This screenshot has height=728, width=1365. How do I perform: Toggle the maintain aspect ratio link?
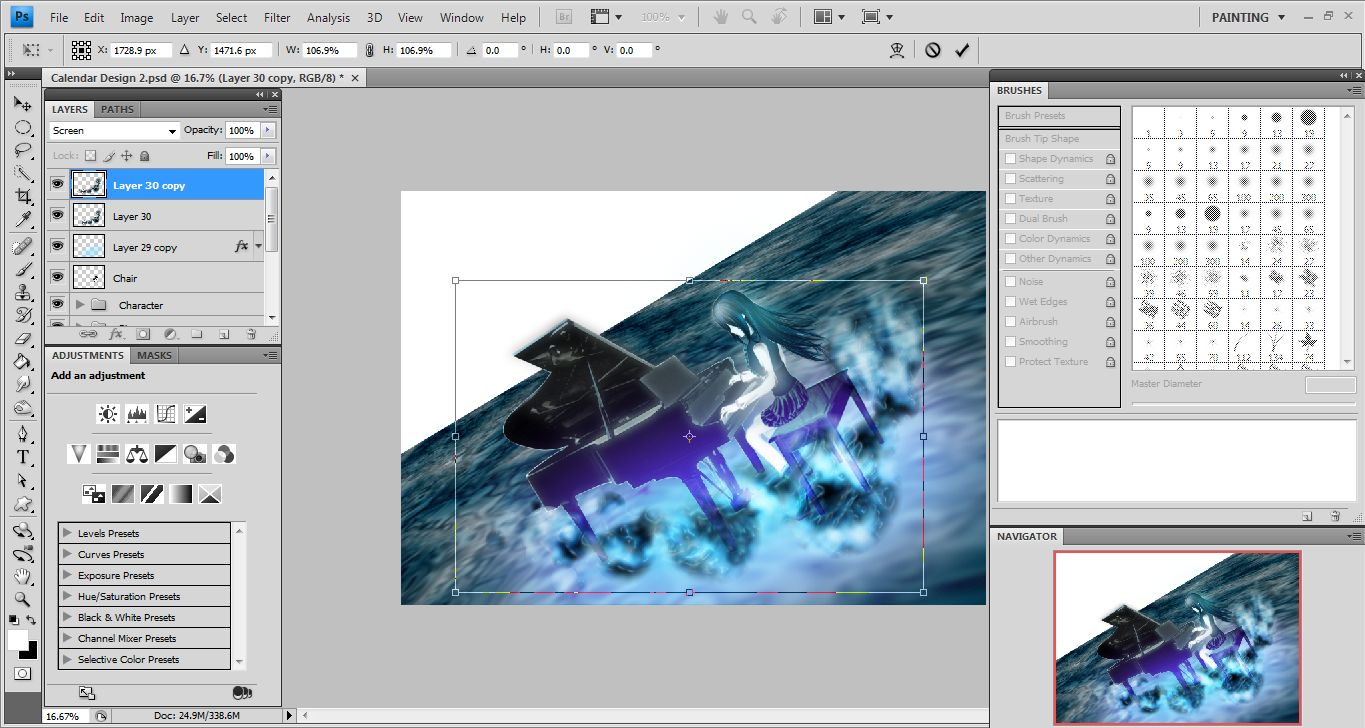tap(370, 50)
